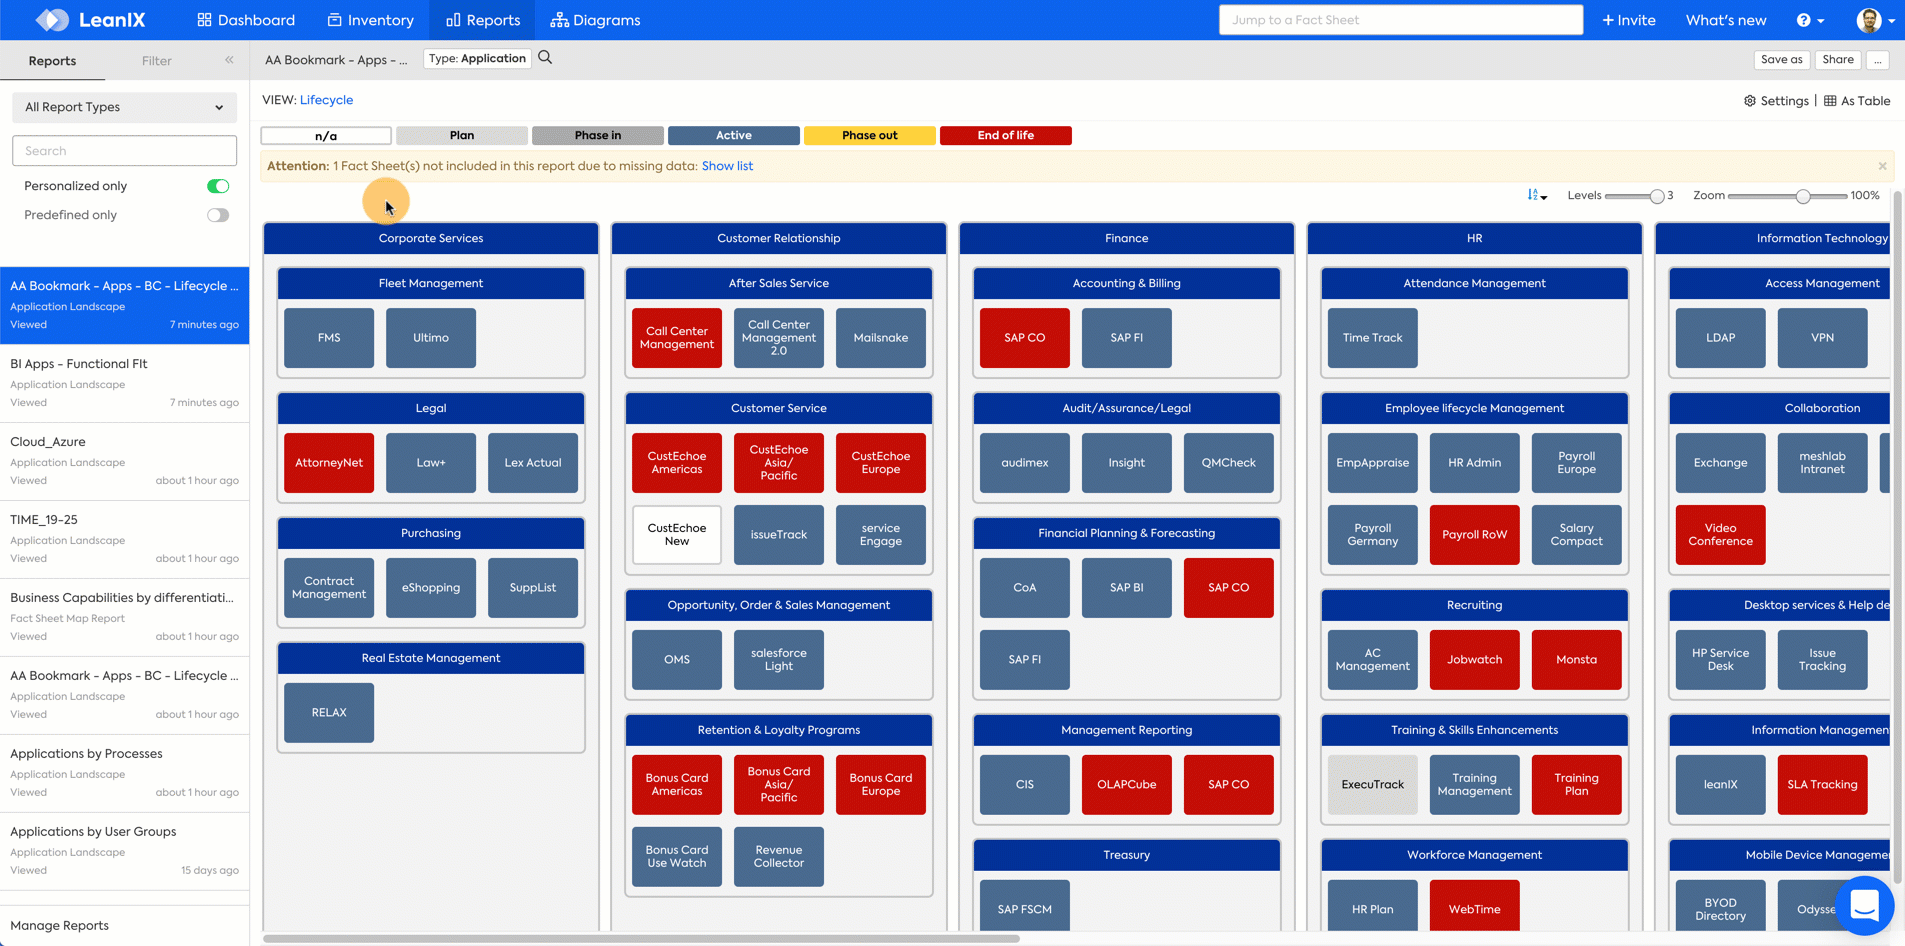Open the more options ellipsis button
1905x946 pixels.
1878,60
